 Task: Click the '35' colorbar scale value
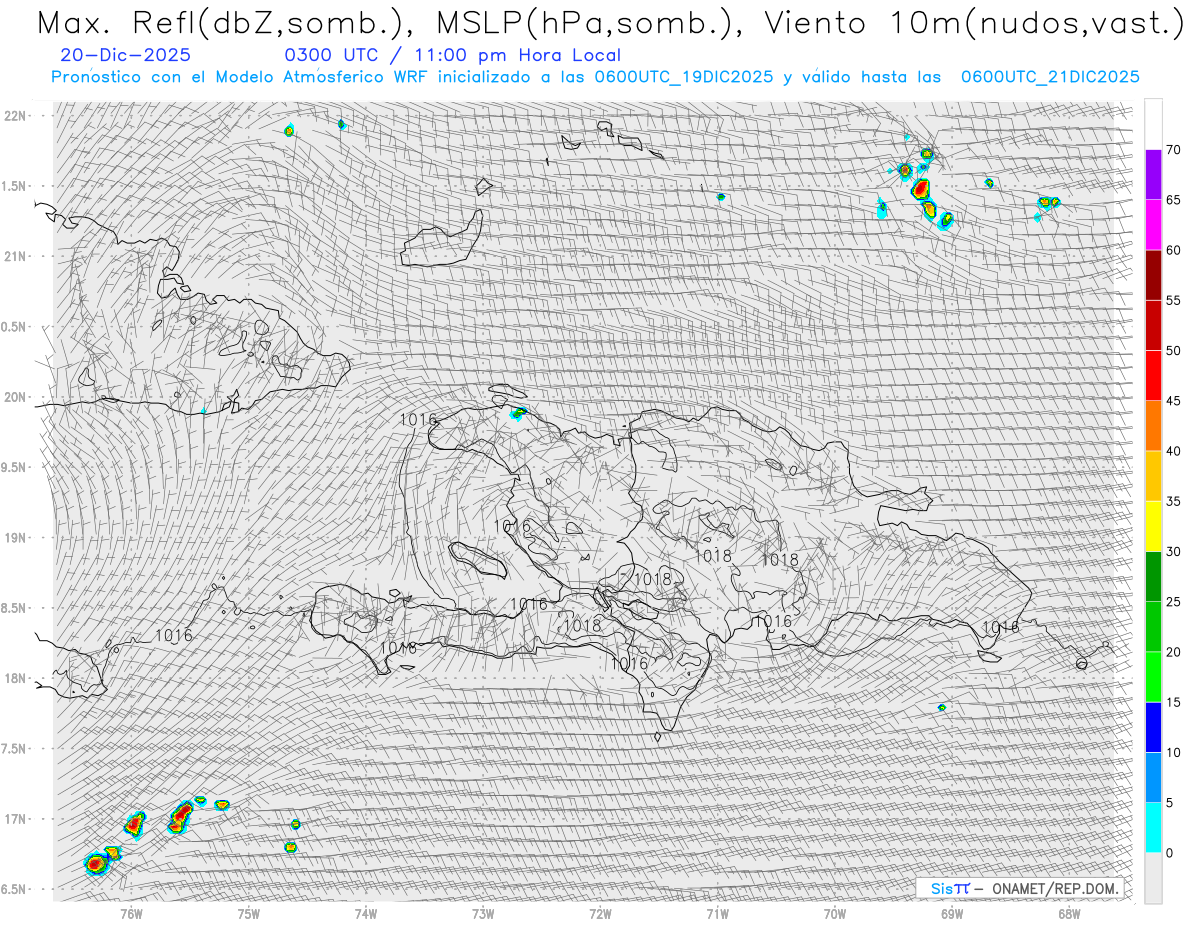[x=1173, y=501]
